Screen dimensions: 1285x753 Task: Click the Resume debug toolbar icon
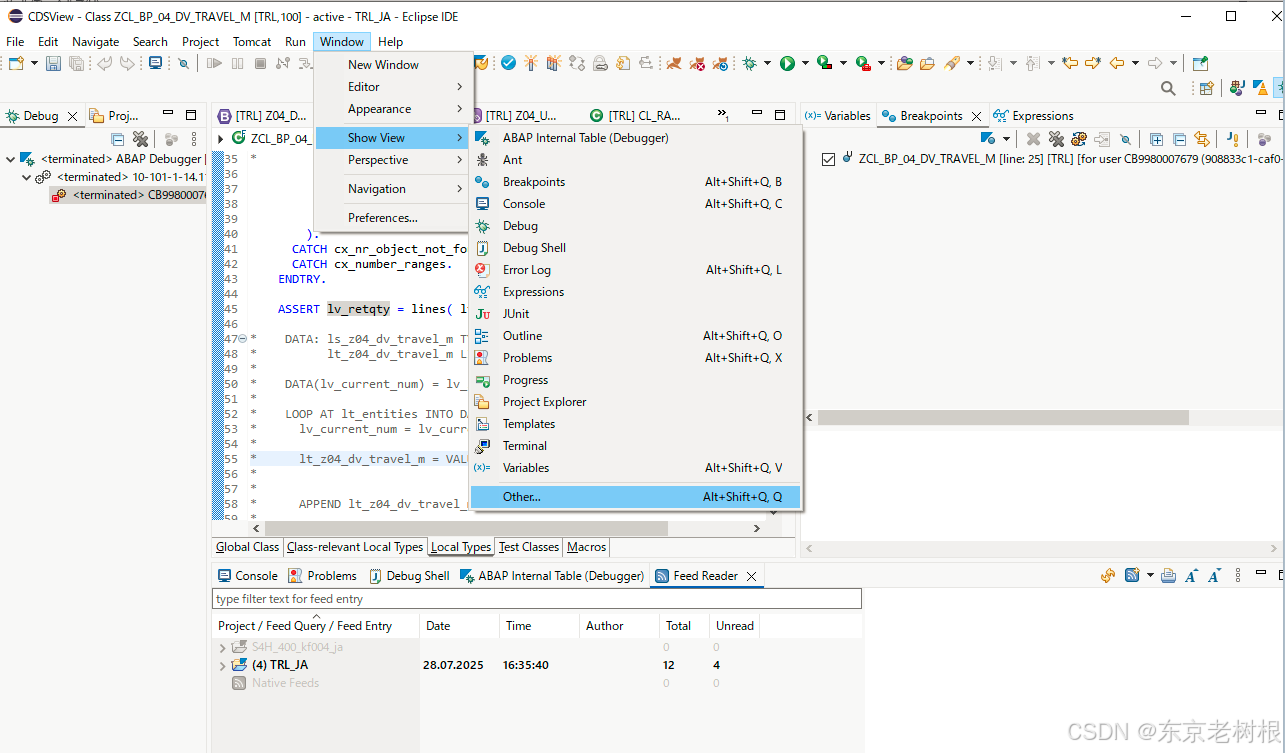(214, 63)
